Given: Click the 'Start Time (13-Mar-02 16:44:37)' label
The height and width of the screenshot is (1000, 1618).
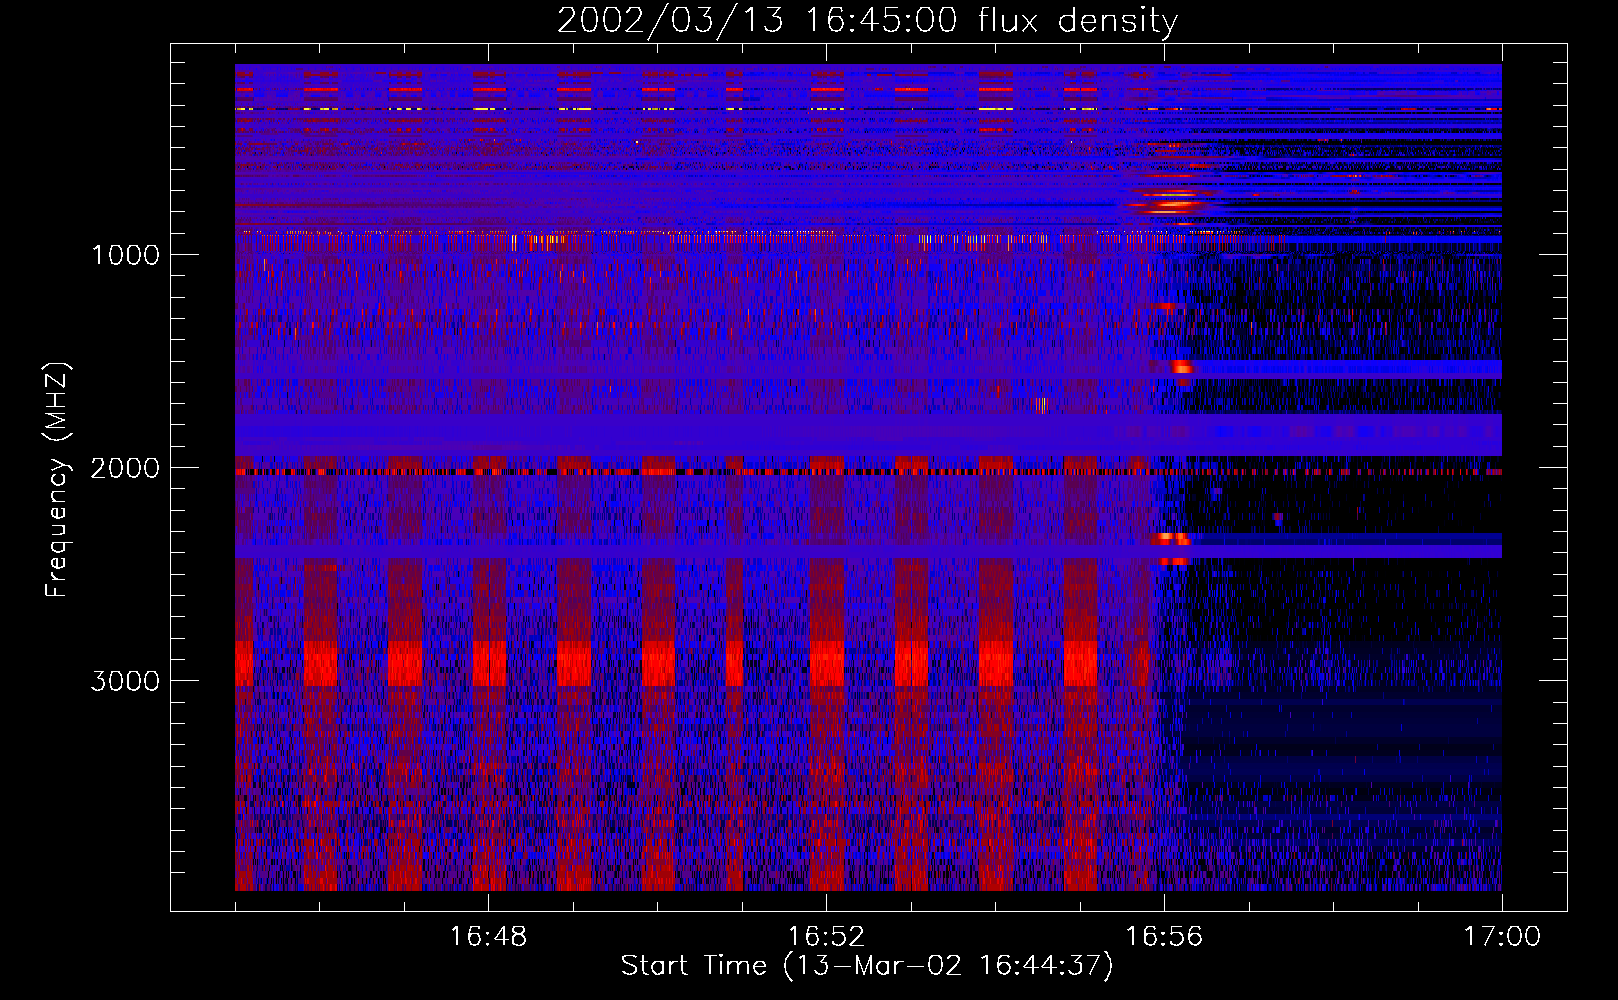Looking at the screenshot, I should pos(867,966).
